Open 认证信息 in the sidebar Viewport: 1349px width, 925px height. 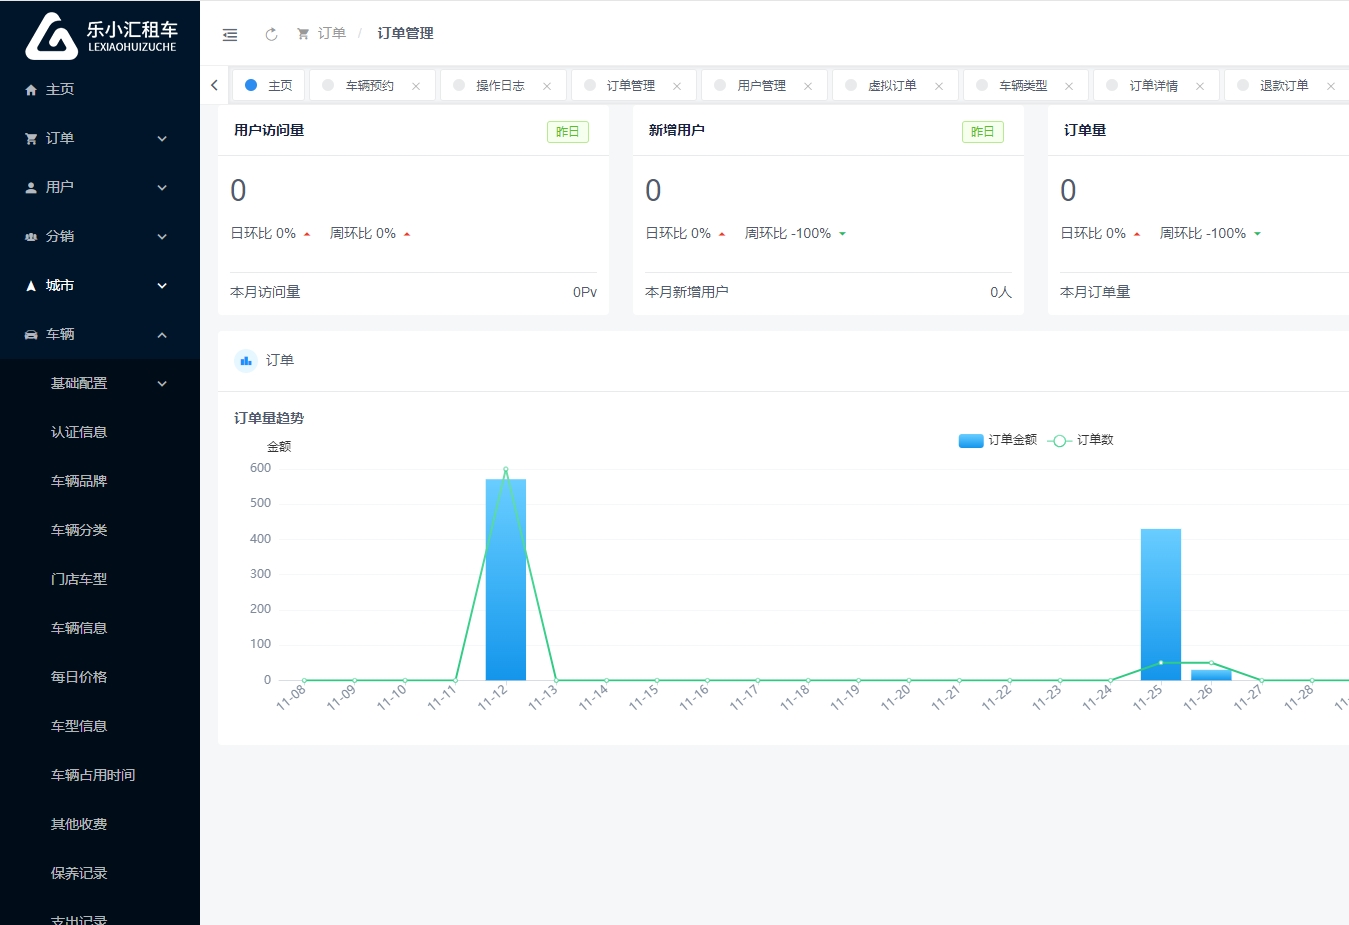point(100,432)
